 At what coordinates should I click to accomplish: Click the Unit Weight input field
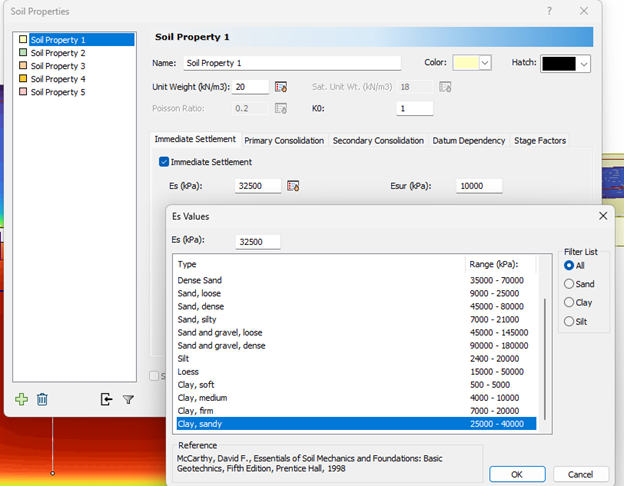point(250,87)
